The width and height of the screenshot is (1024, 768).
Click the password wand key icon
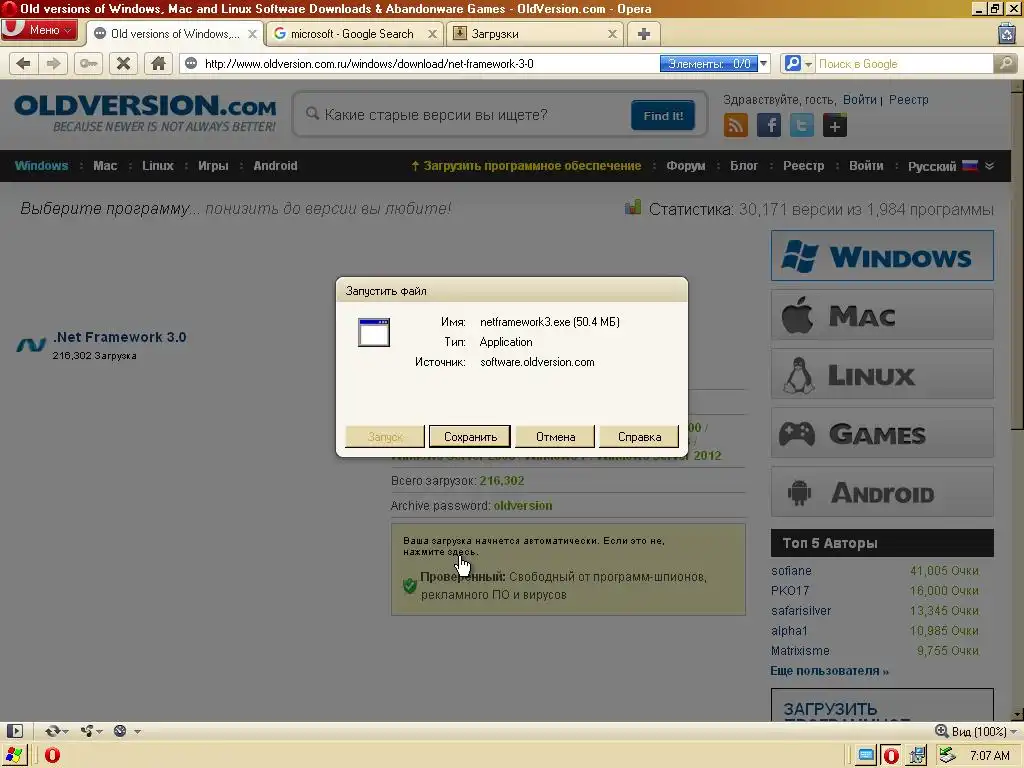89,64
